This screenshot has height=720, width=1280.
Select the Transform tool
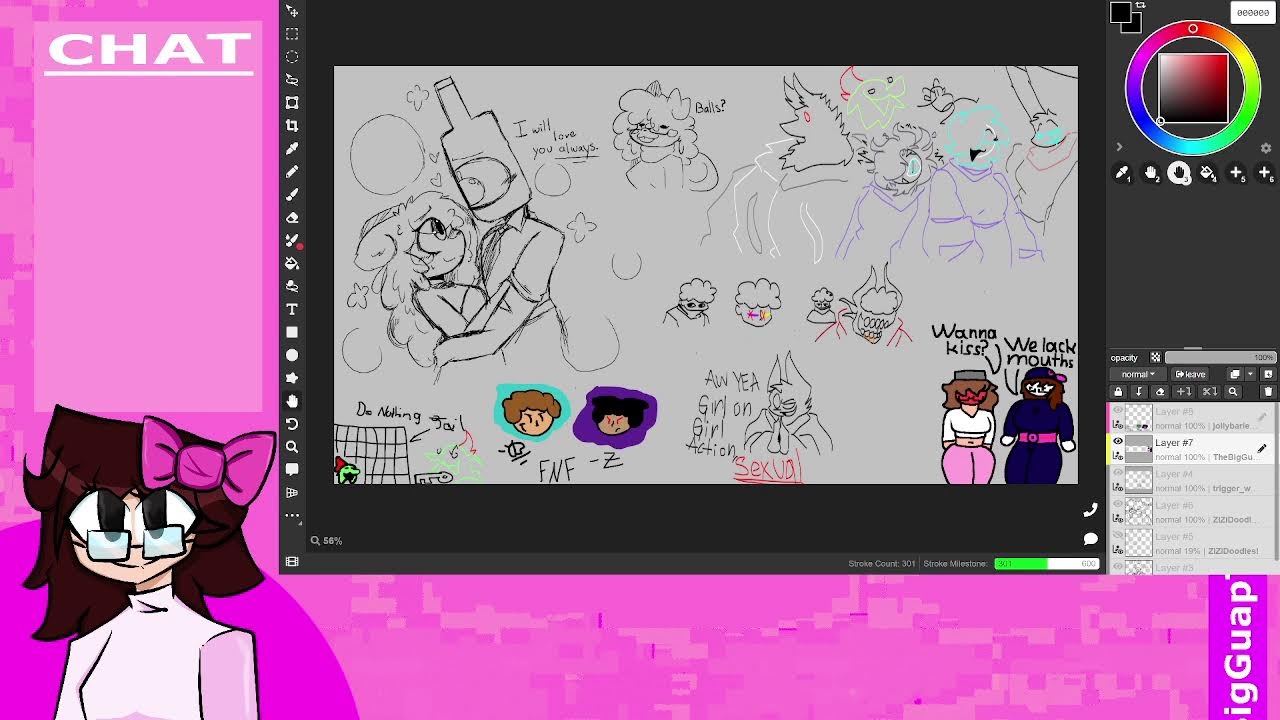tap(292, 102)
